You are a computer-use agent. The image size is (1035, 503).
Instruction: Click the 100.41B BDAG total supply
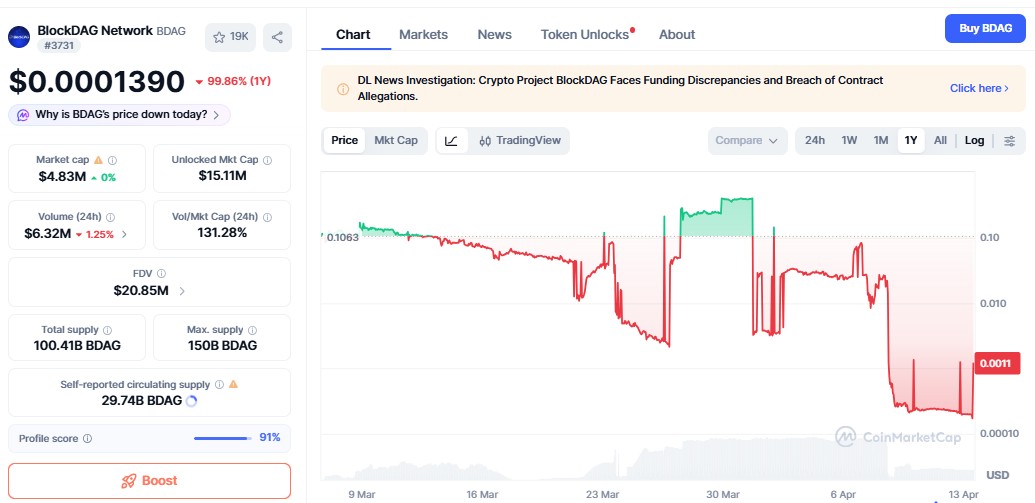[77, 345]
